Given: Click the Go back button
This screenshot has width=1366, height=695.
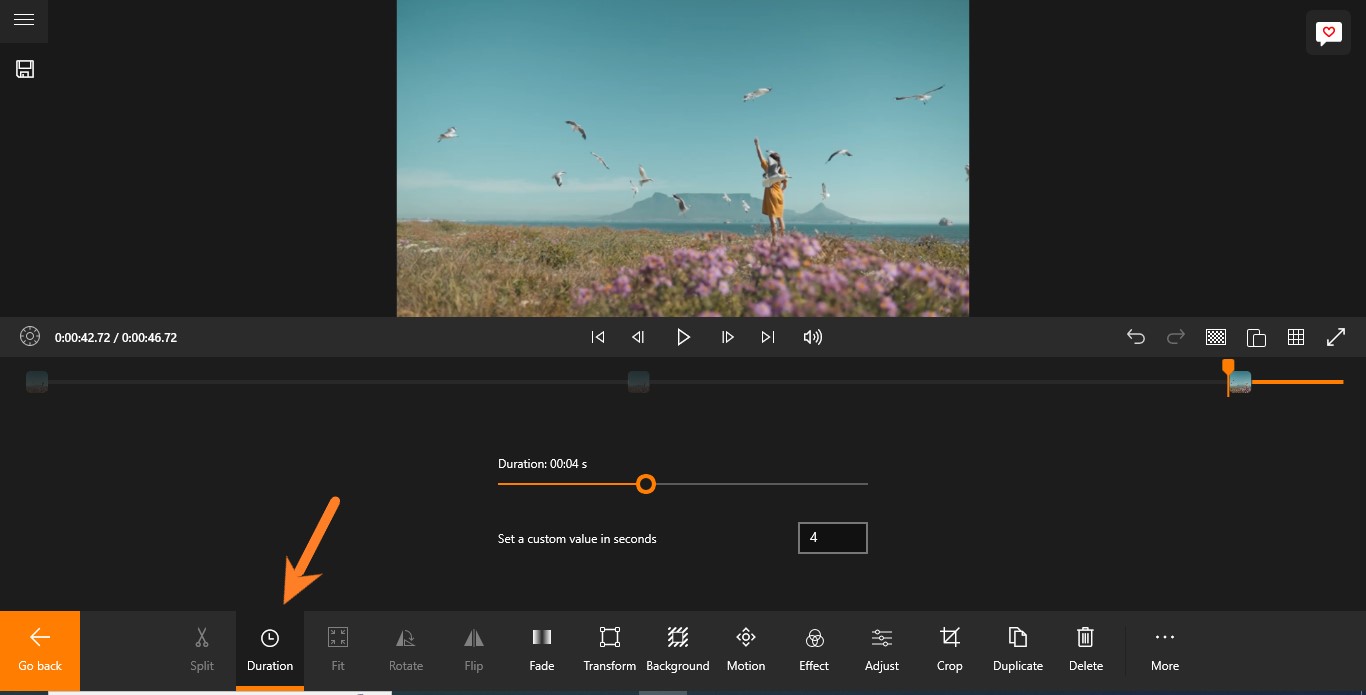Looking at the screenshot, I should (x=40, y=650).
